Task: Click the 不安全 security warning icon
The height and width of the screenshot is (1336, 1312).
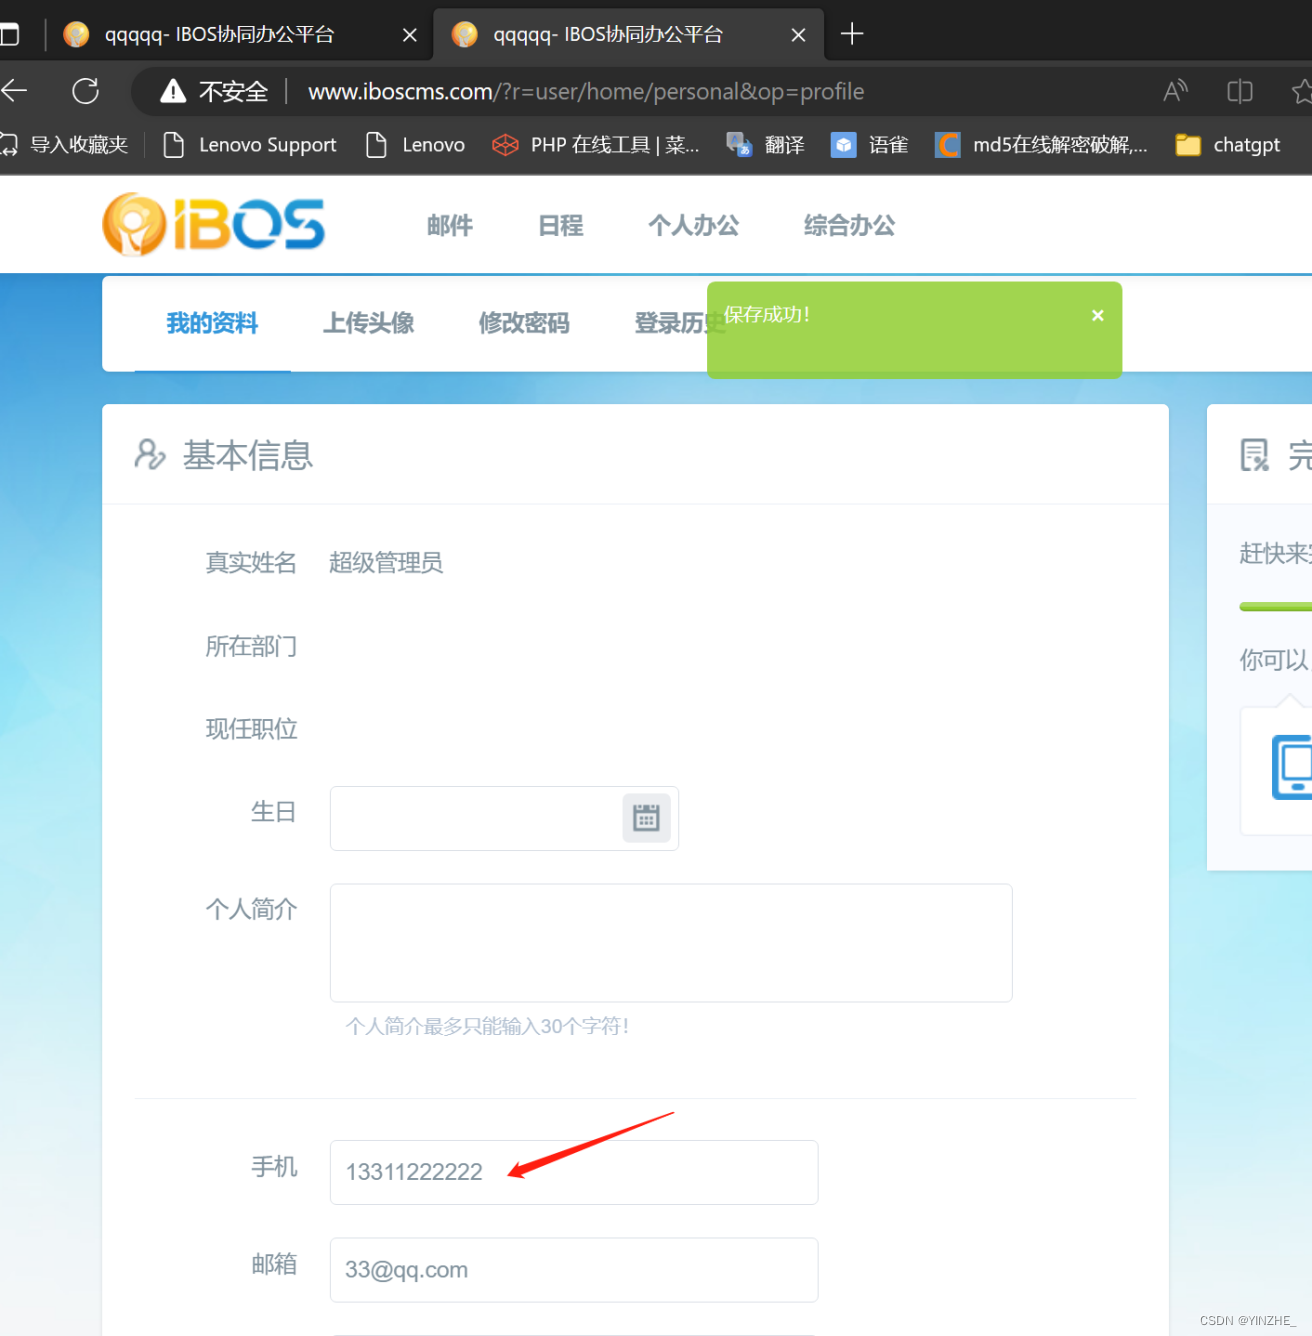Action: (x=173, y=91)
